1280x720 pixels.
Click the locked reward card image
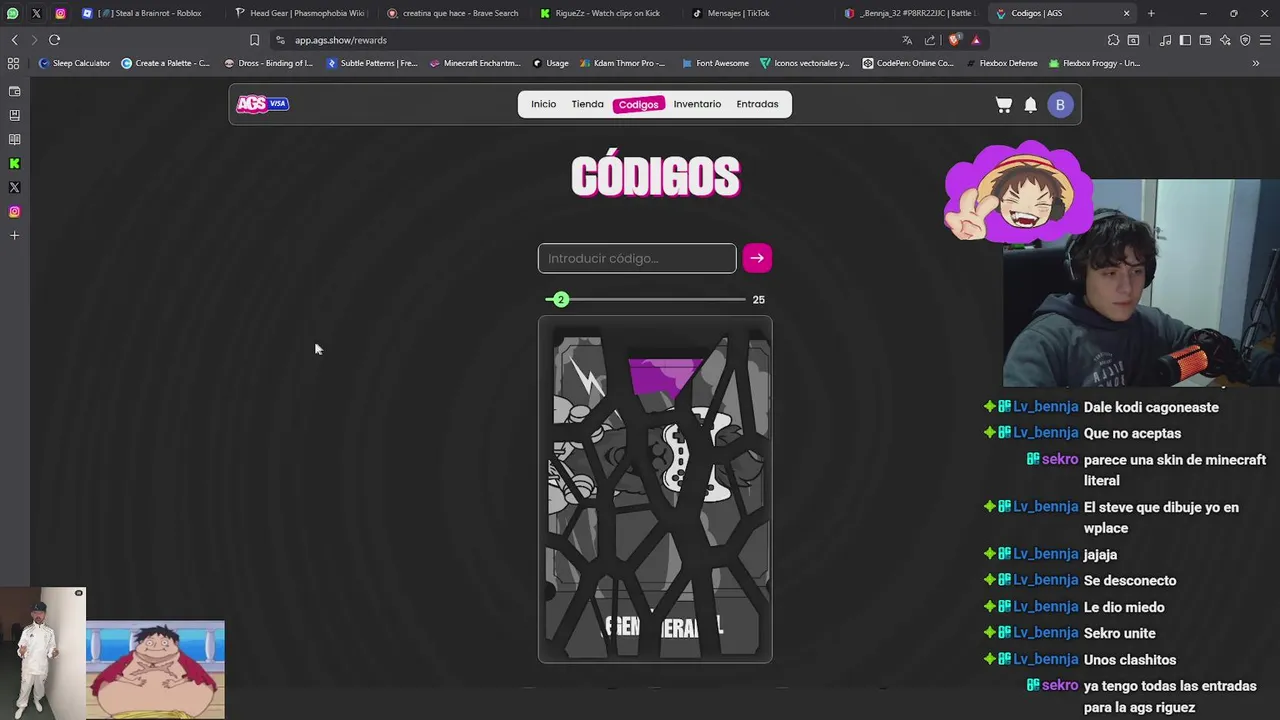(655, 490)
